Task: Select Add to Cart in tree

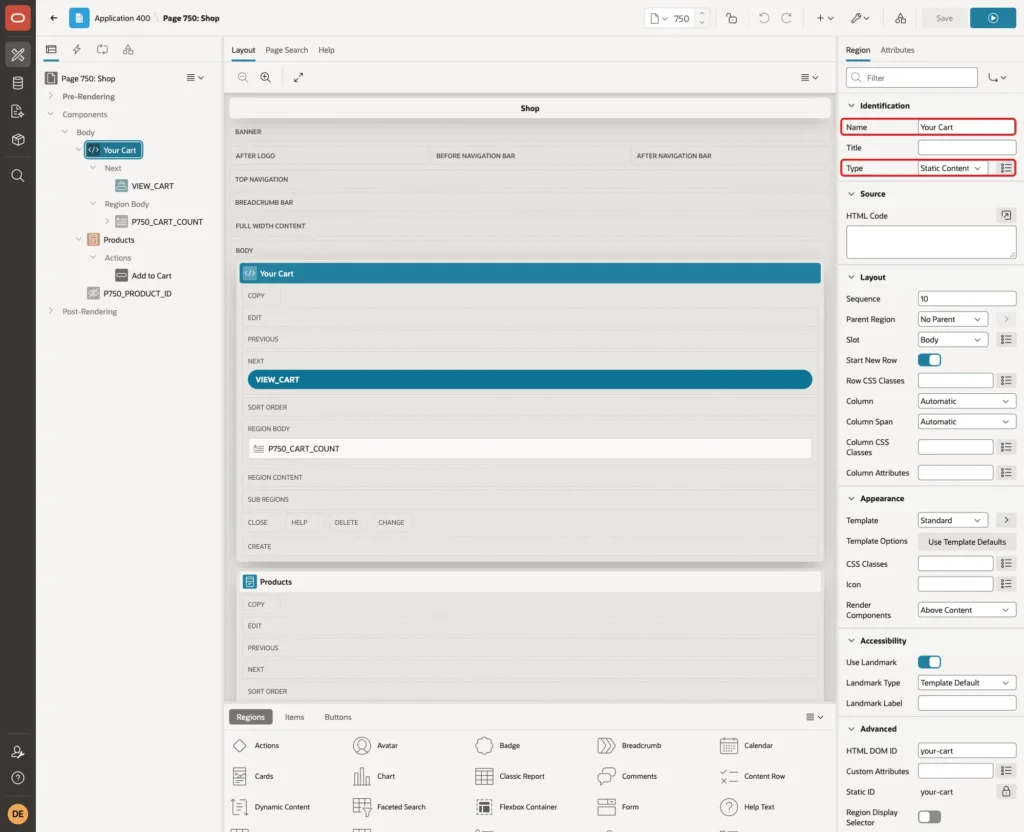Action: (x=151, y=276)
